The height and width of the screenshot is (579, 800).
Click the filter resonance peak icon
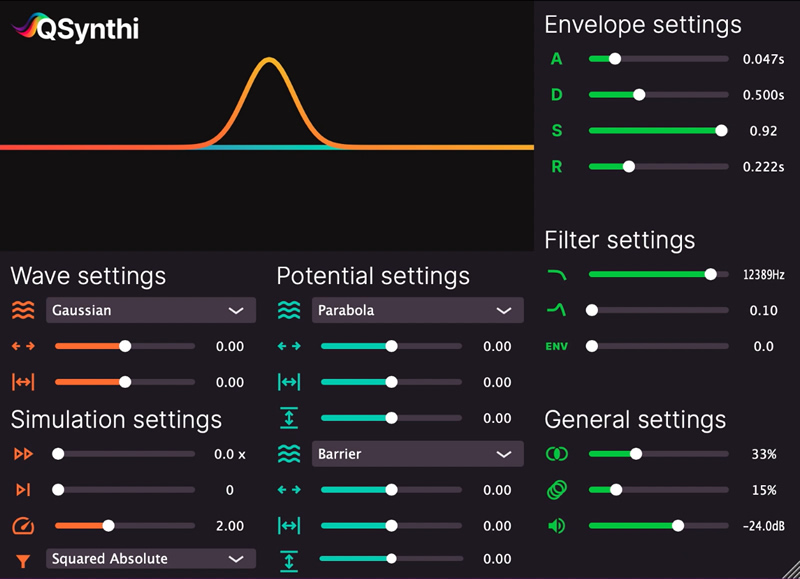(x=556, y=310)
